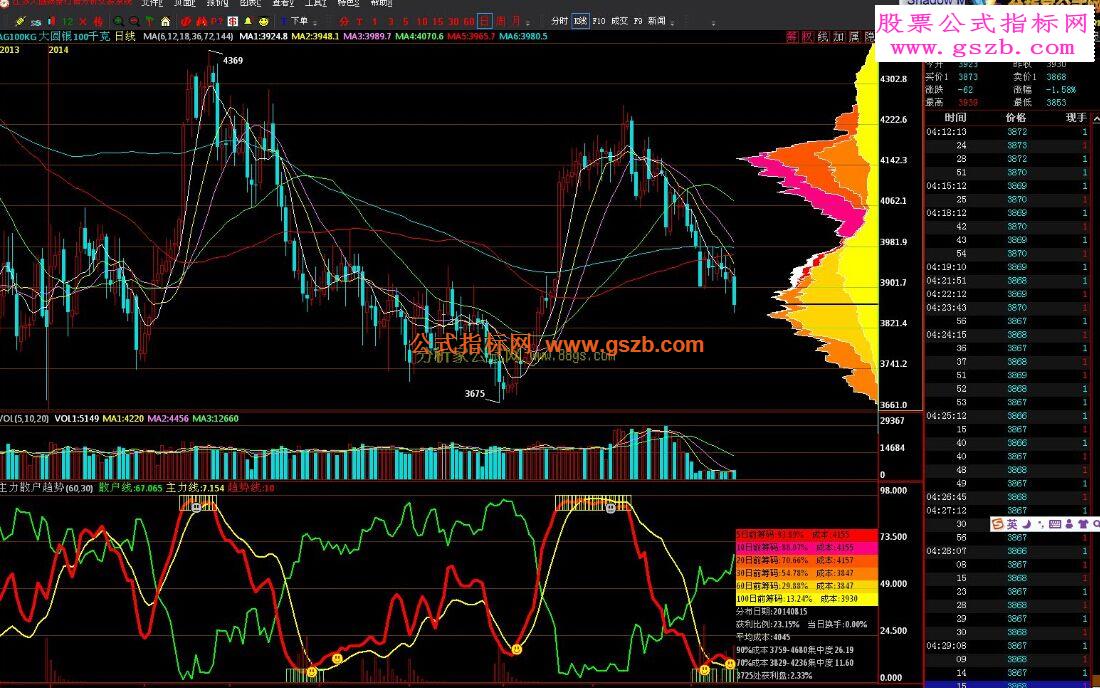This screenshot has width=1100, height=688.
Task: Click the scroll-up arrow beside '现手' header
Action: [1096, 119]
